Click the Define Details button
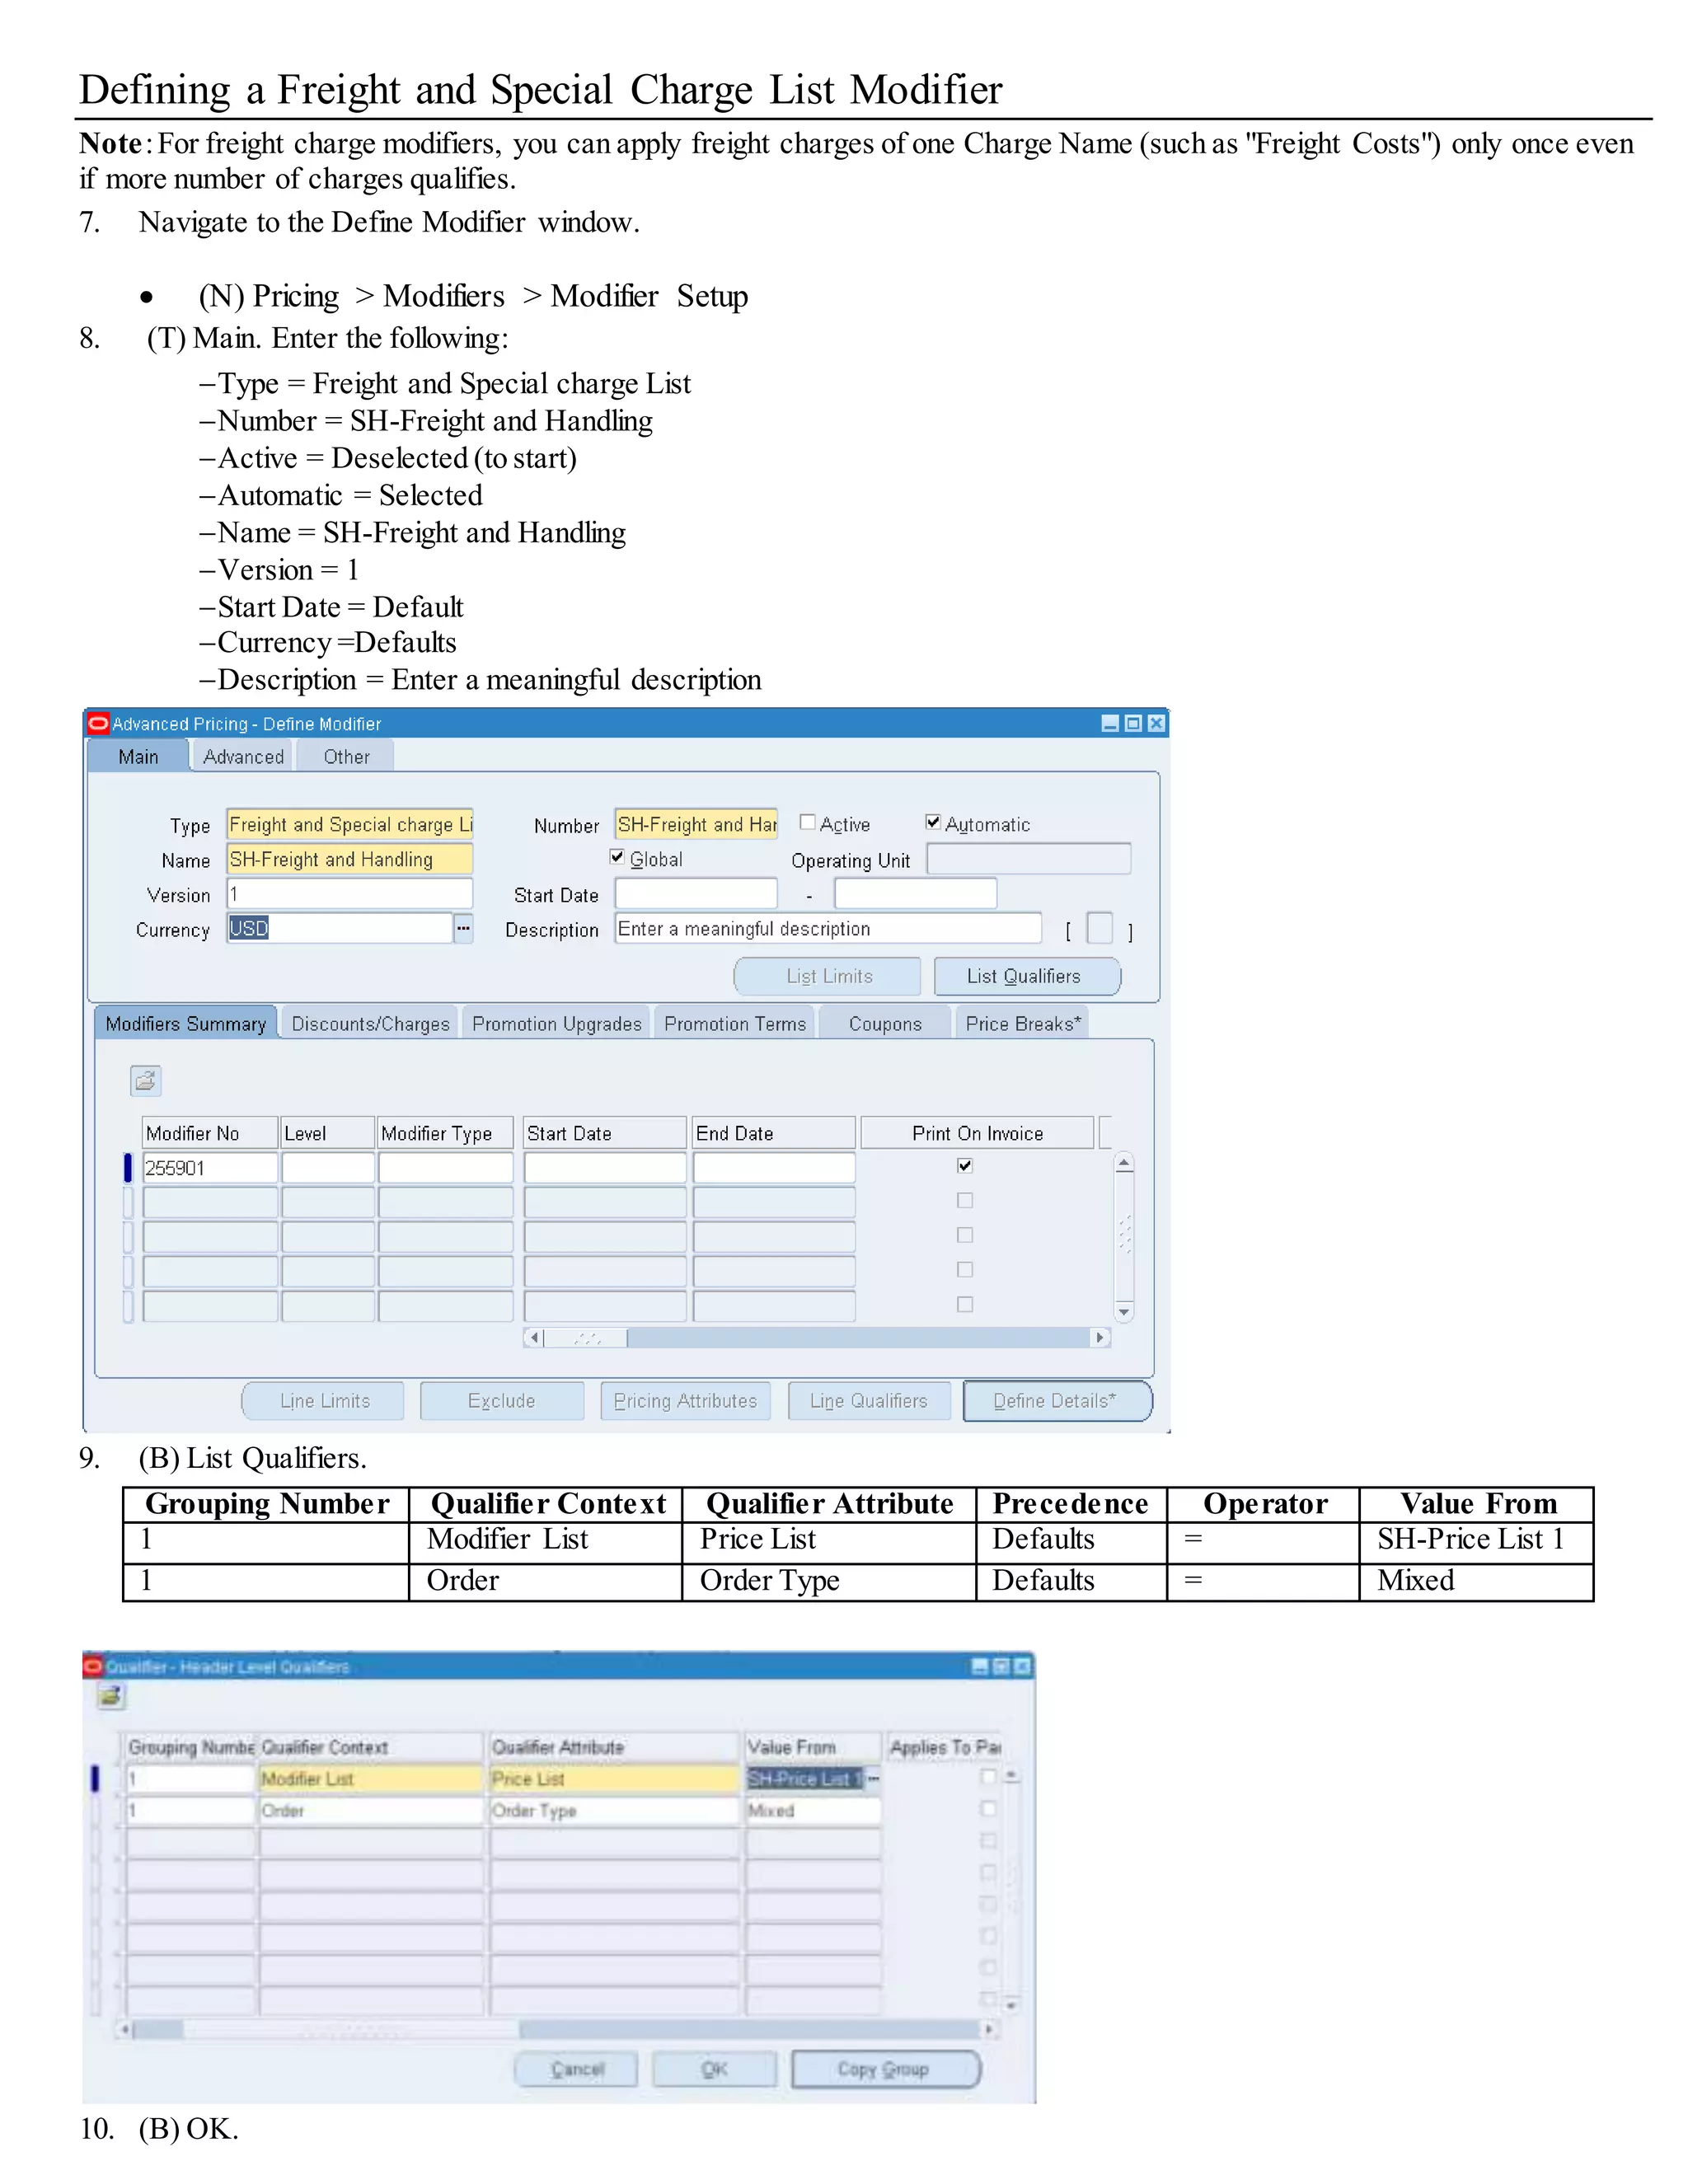1688x2184 pixels. 1057,1401
